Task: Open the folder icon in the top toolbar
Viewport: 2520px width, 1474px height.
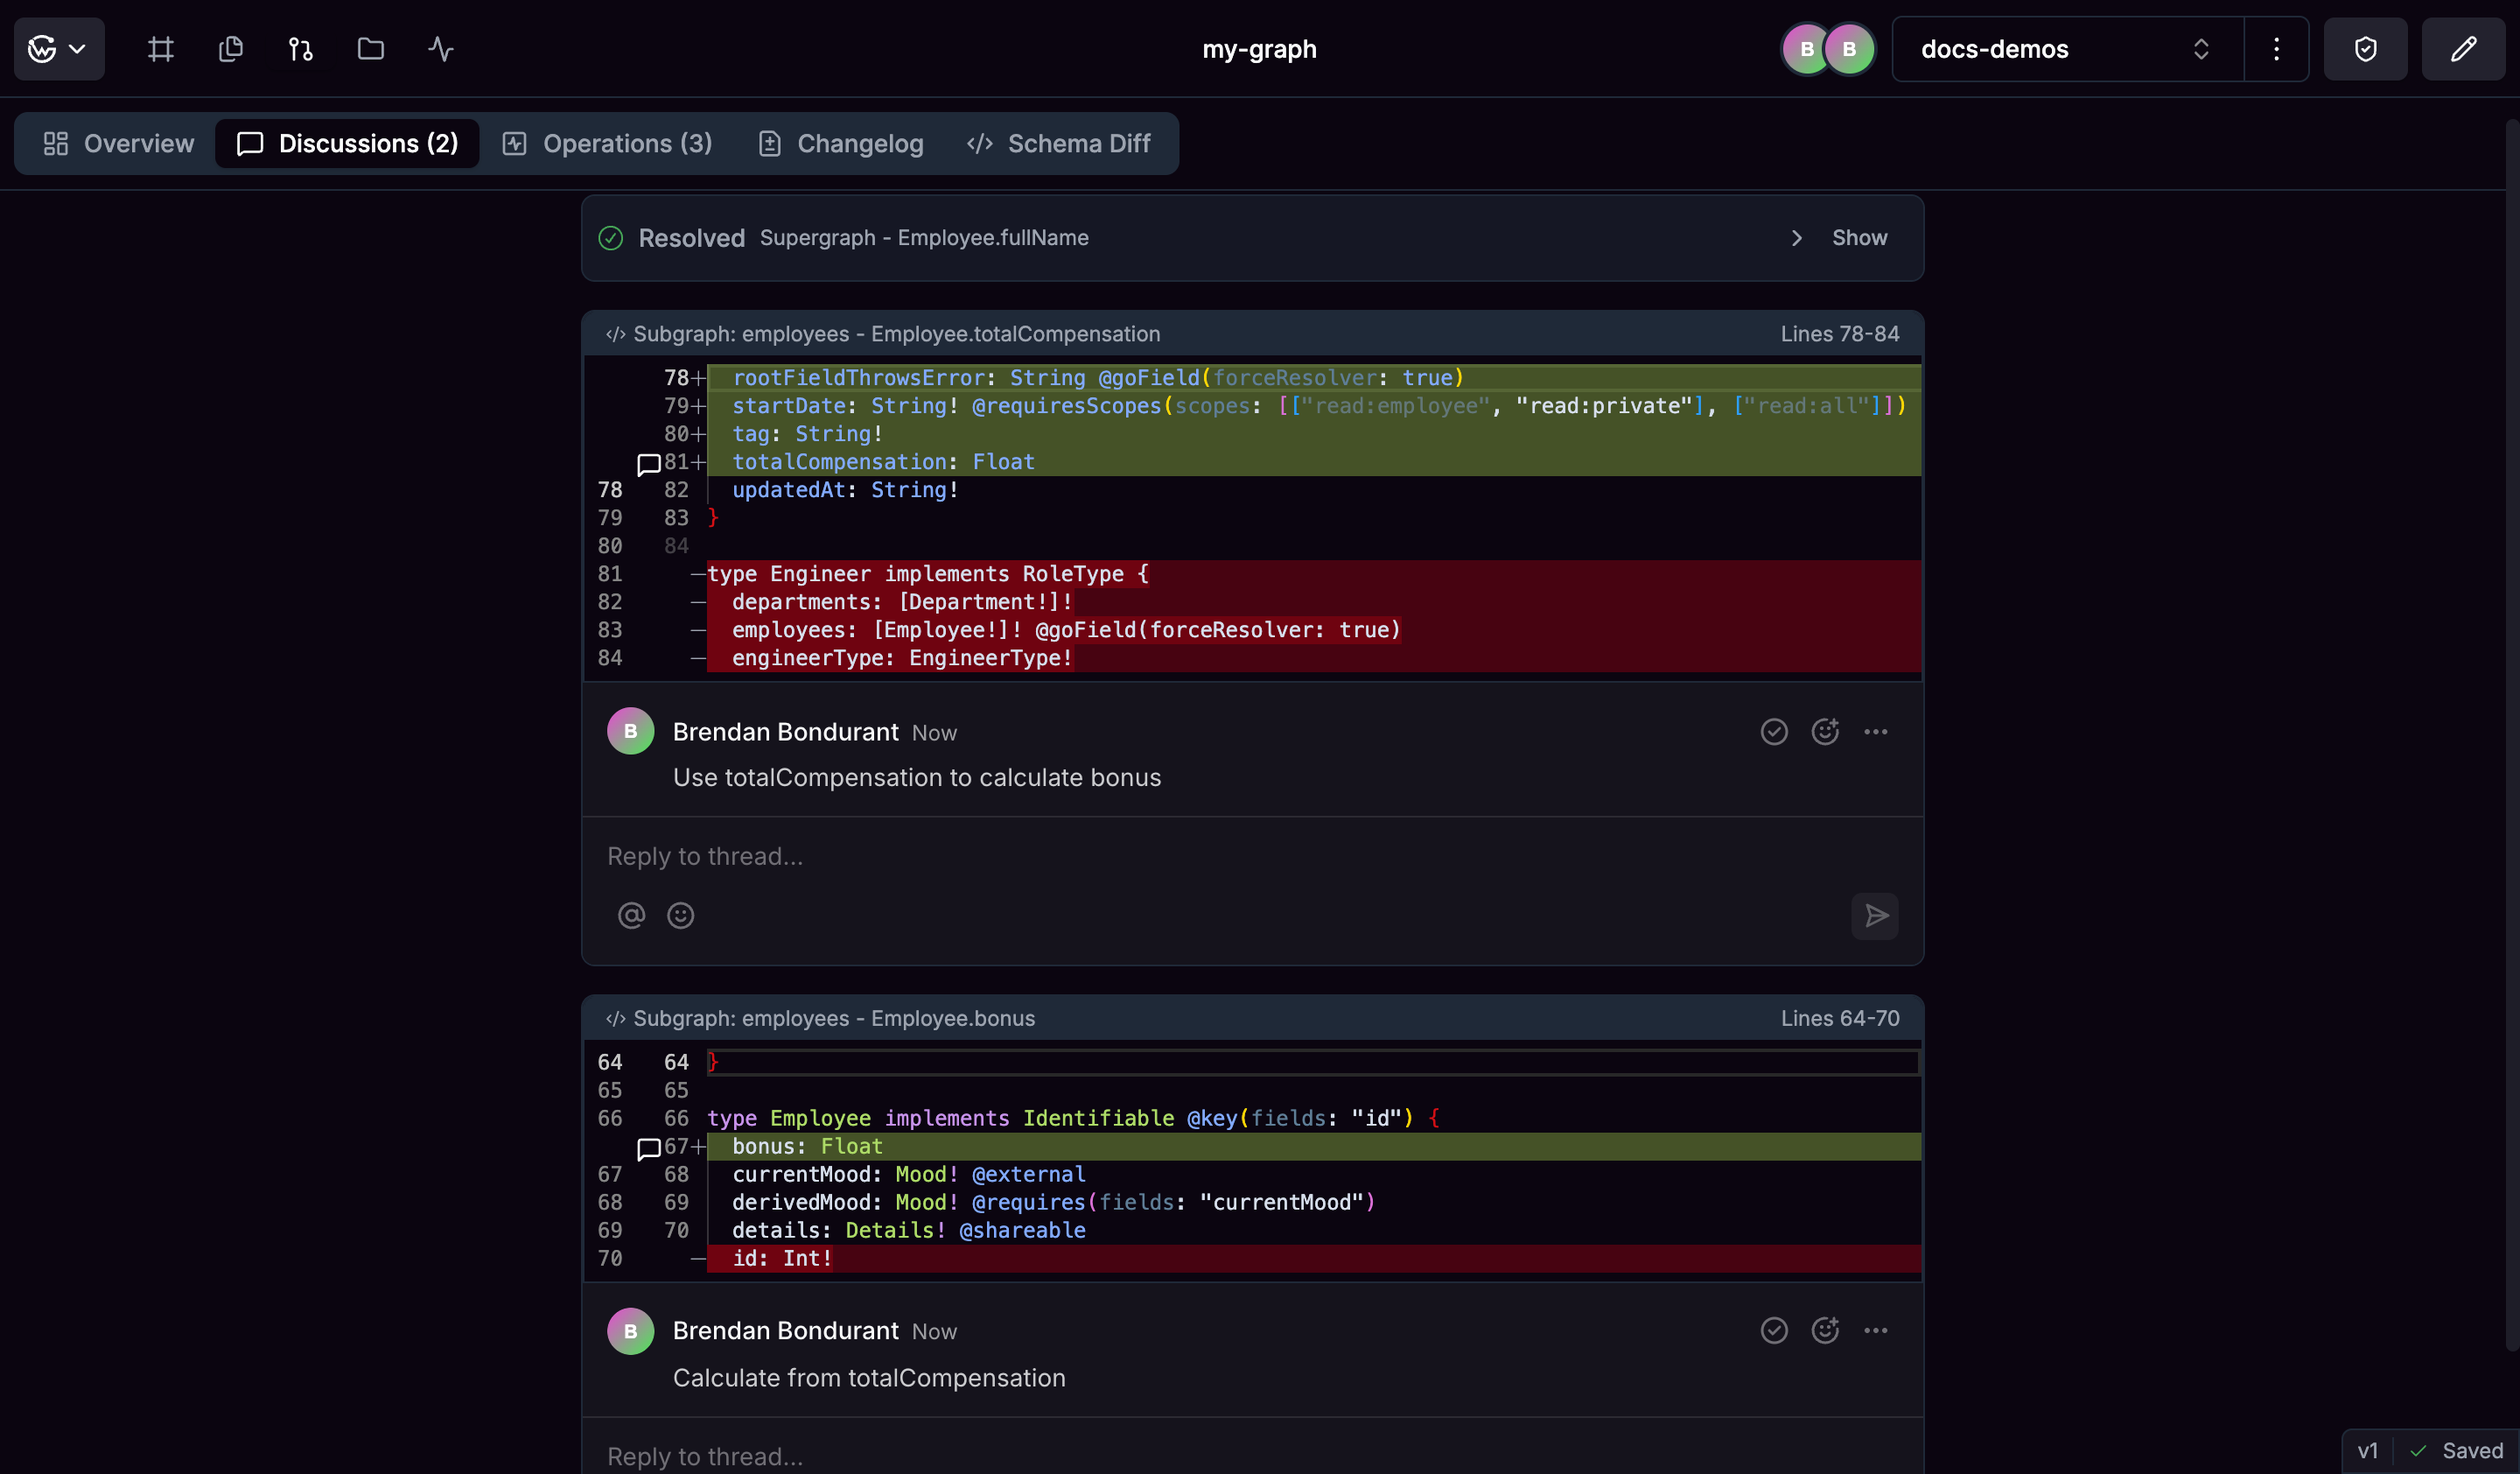Action: click(x=369, y=48)
